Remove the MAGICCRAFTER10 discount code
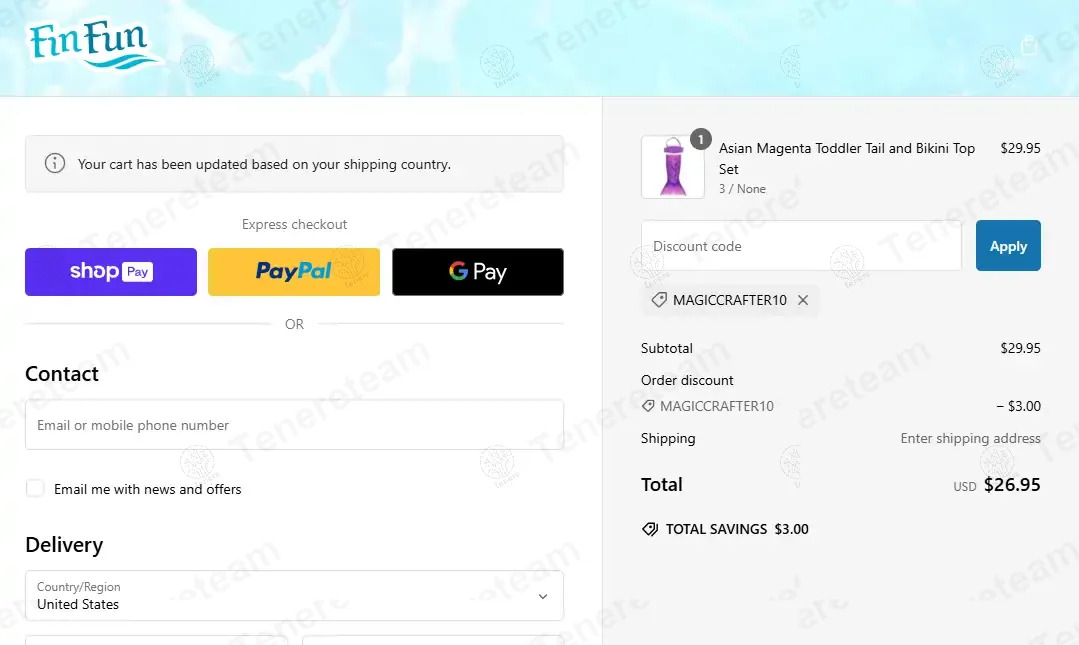Viewport: 1079px width, 645px height. 803,300
